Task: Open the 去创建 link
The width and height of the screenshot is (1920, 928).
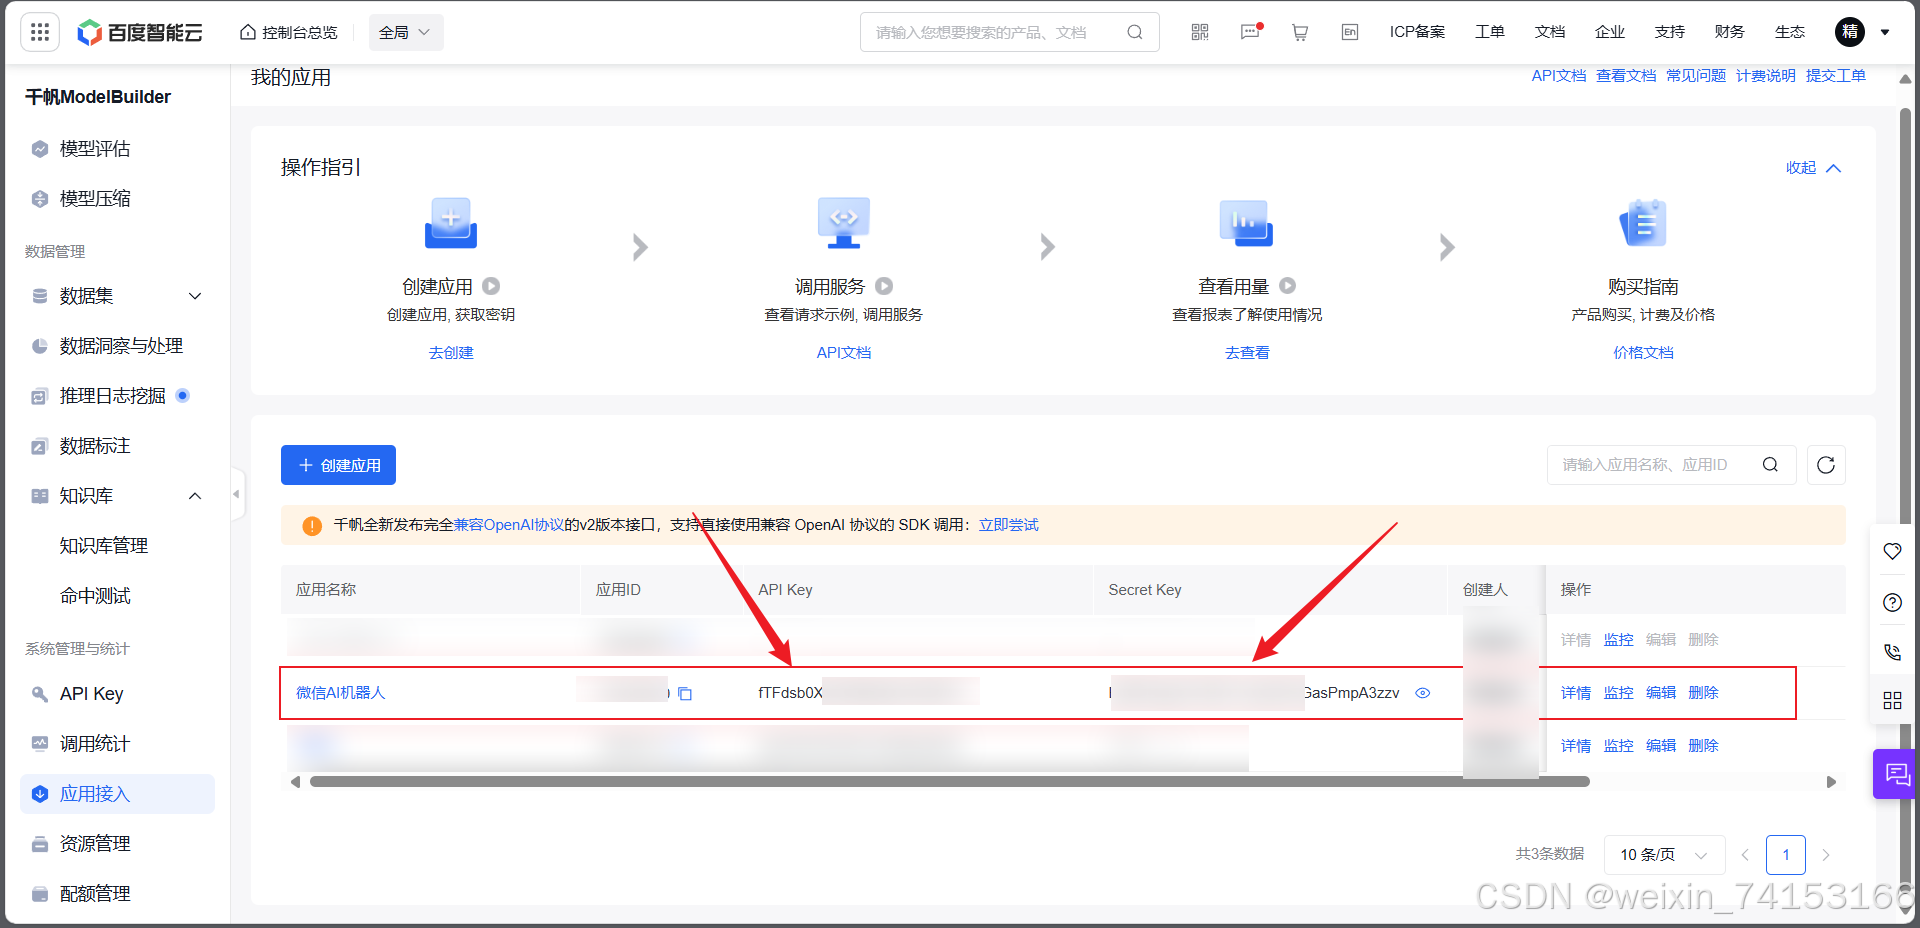Action: pos(451,353)
